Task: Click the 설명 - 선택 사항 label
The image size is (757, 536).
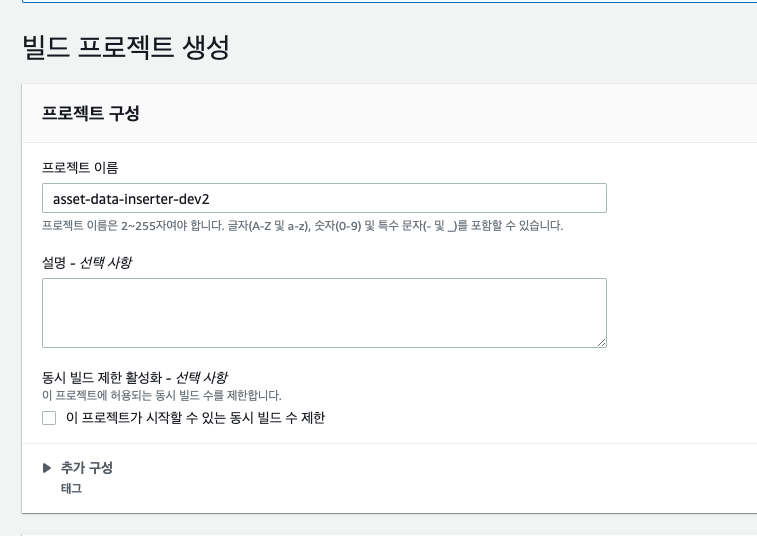Action: tap(86, 262)
